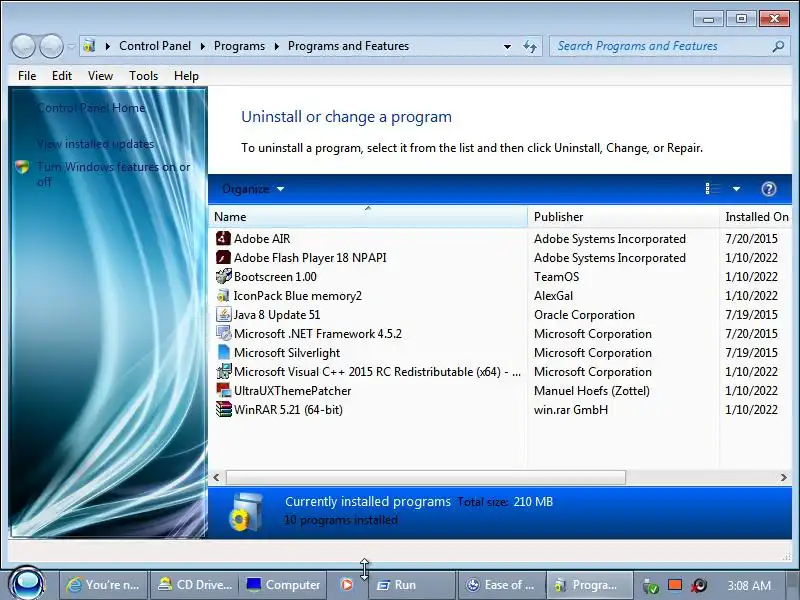Click the shield icon beside Windows features
800x600 pixels.
coord(22,167)
